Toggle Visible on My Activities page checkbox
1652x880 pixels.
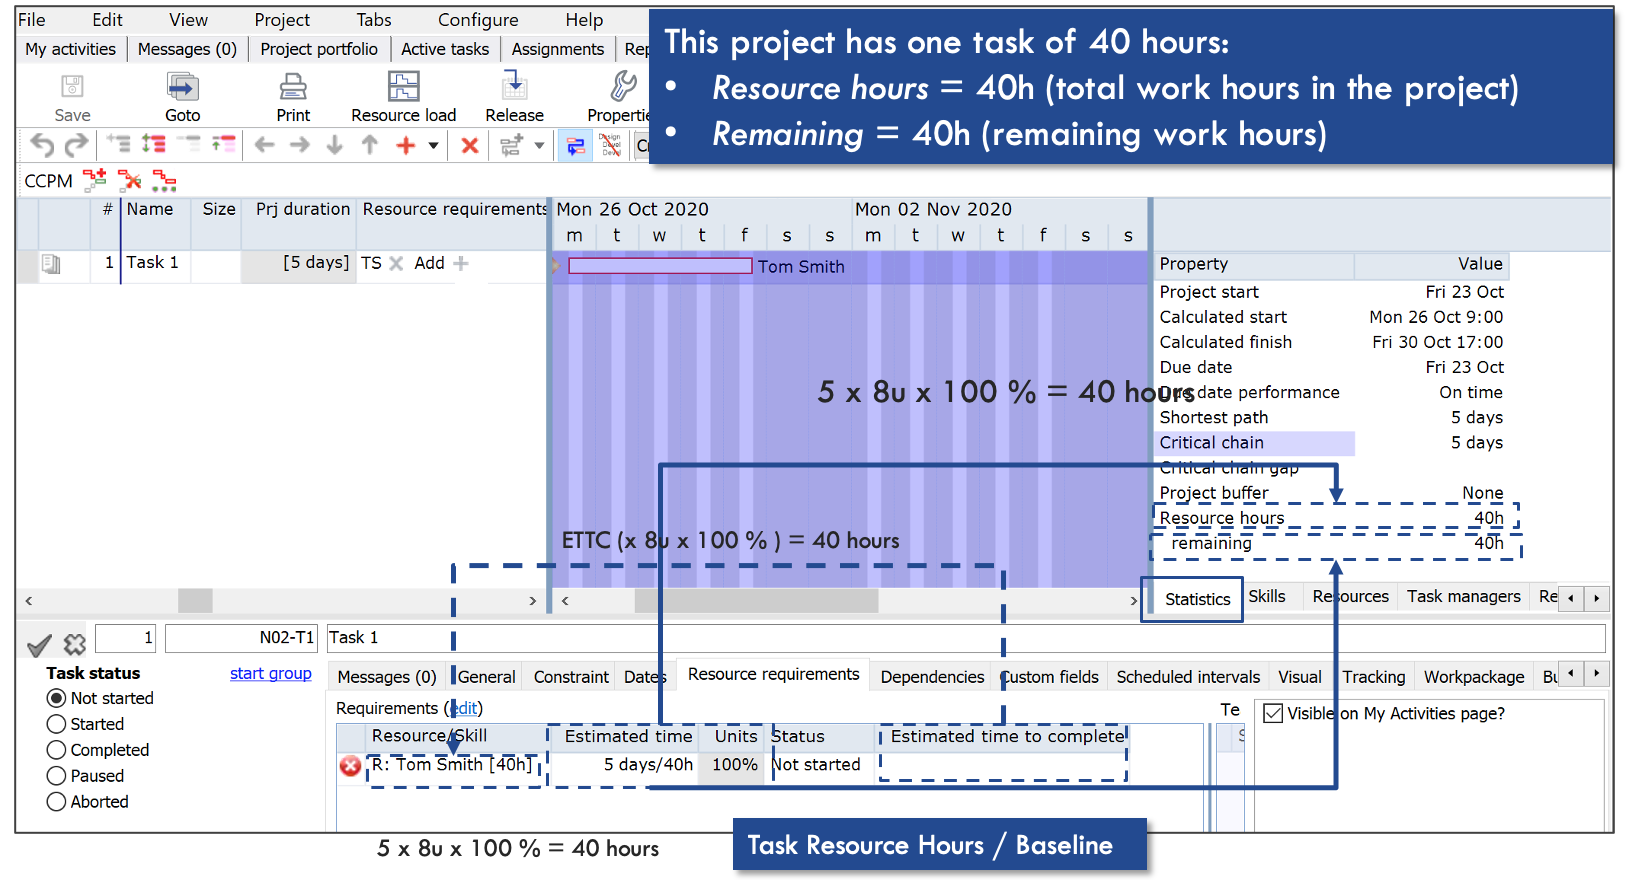click(1273, 713)
